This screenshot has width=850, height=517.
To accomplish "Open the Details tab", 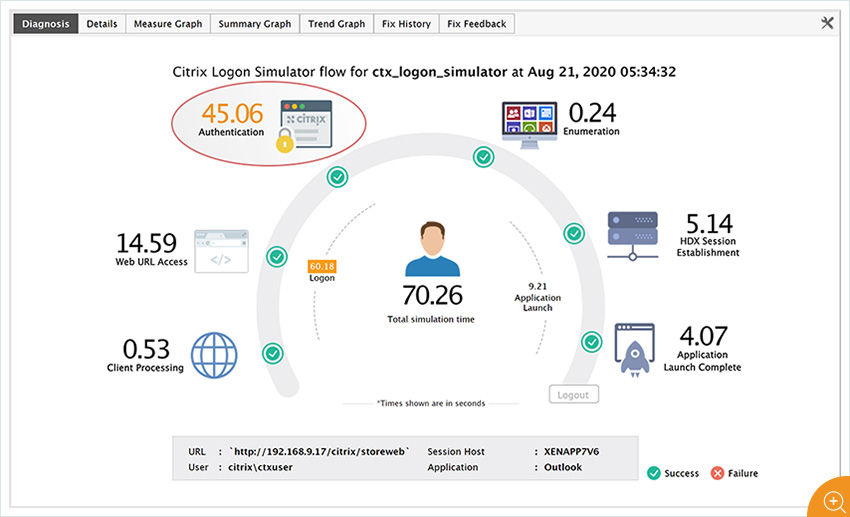I will tap(102, 24).
